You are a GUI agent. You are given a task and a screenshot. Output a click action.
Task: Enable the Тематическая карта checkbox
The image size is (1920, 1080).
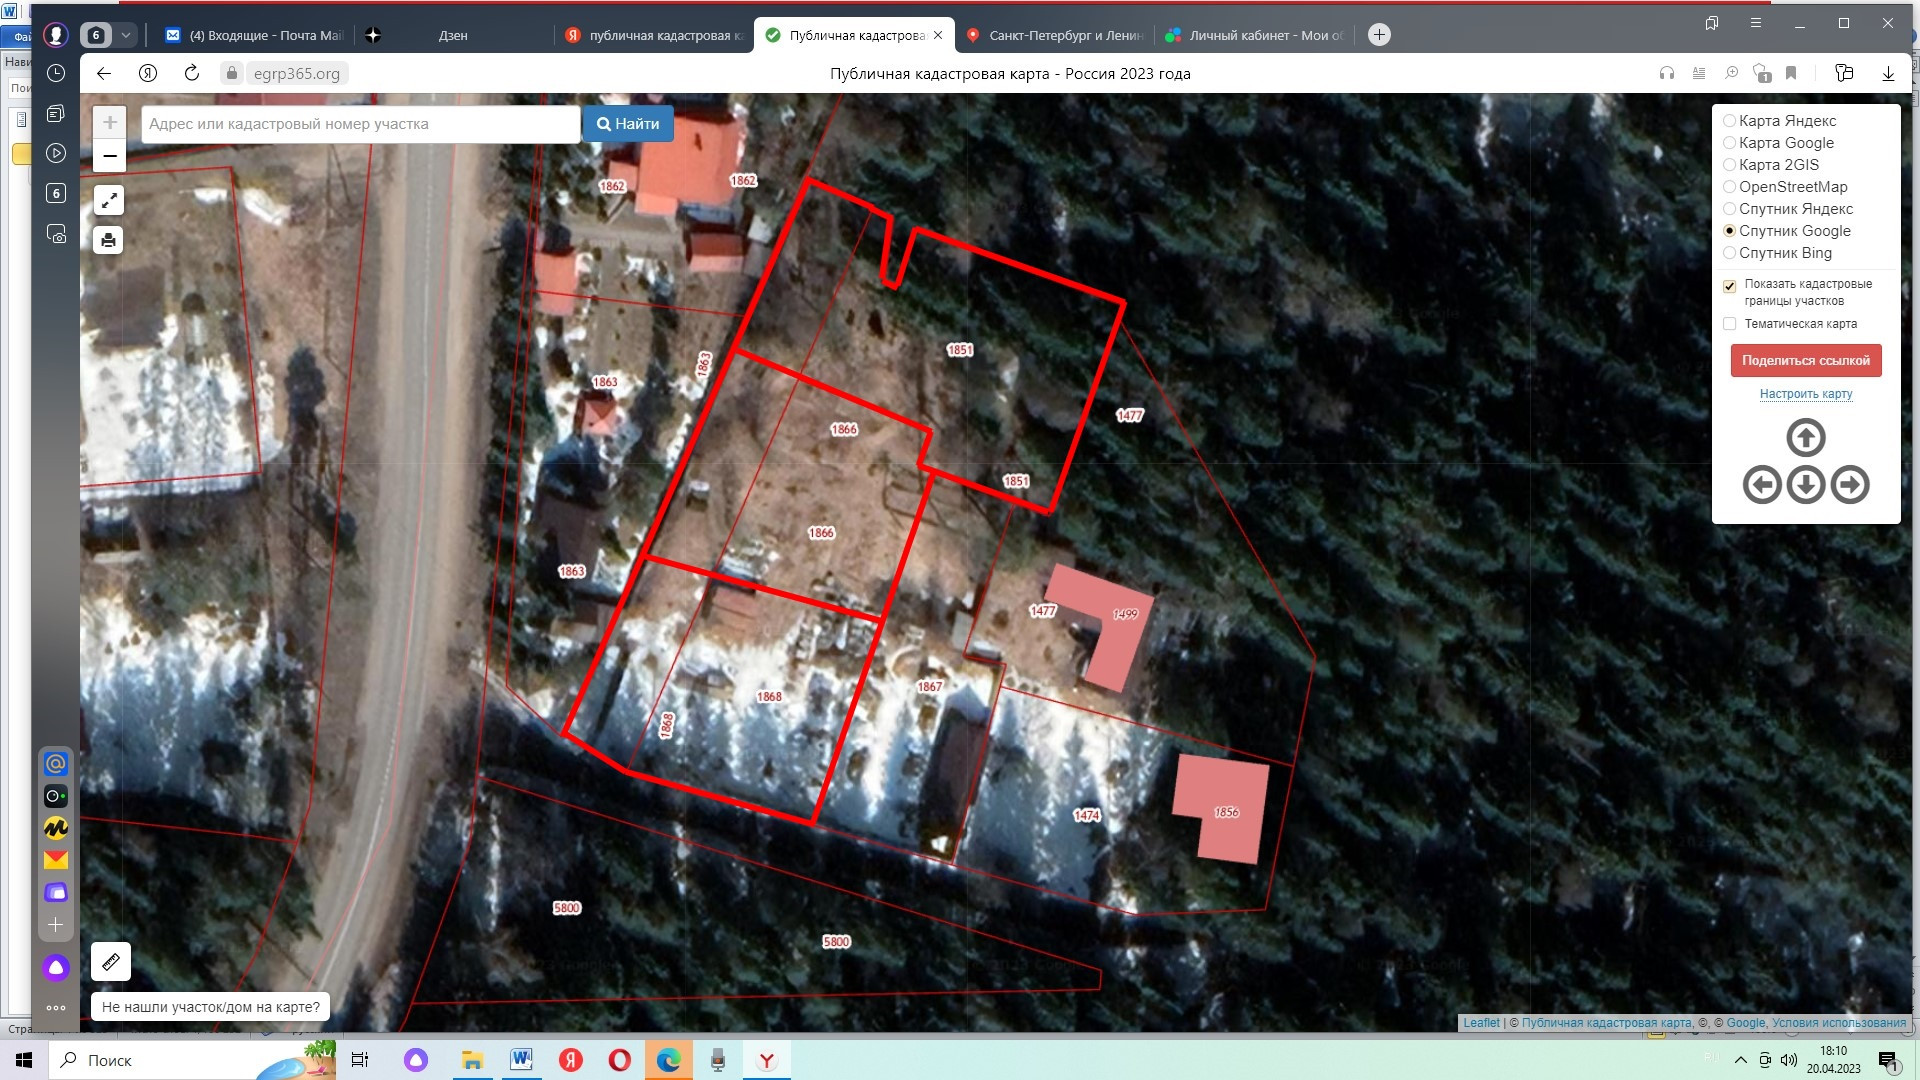pyautogui.click(x=1729, y=324)
